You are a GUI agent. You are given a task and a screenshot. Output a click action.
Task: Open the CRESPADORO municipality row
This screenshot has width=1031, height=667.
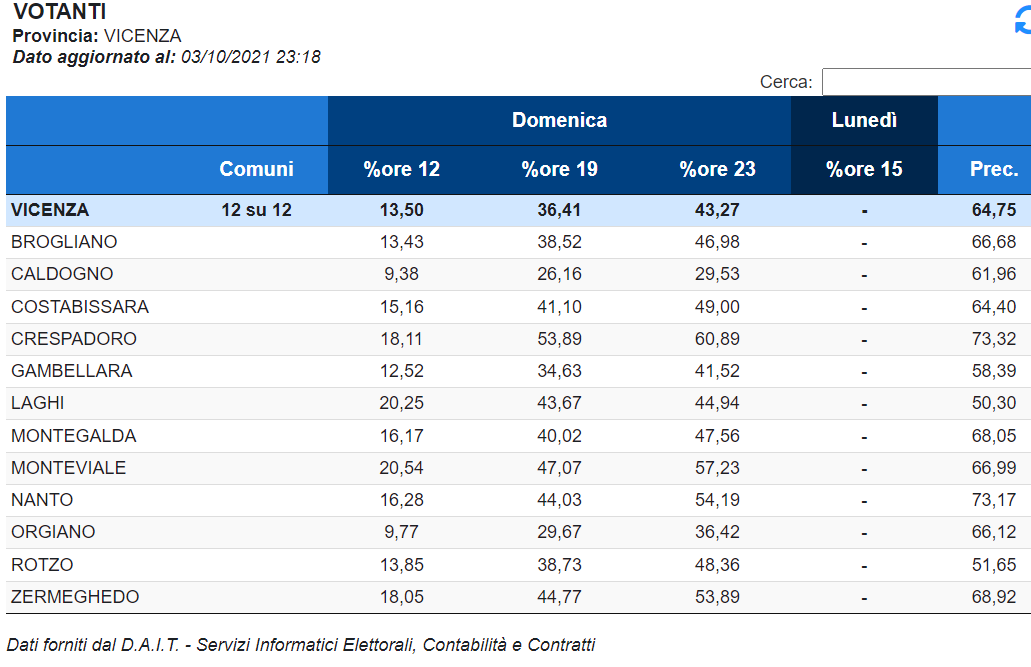[x=518, y=339]
